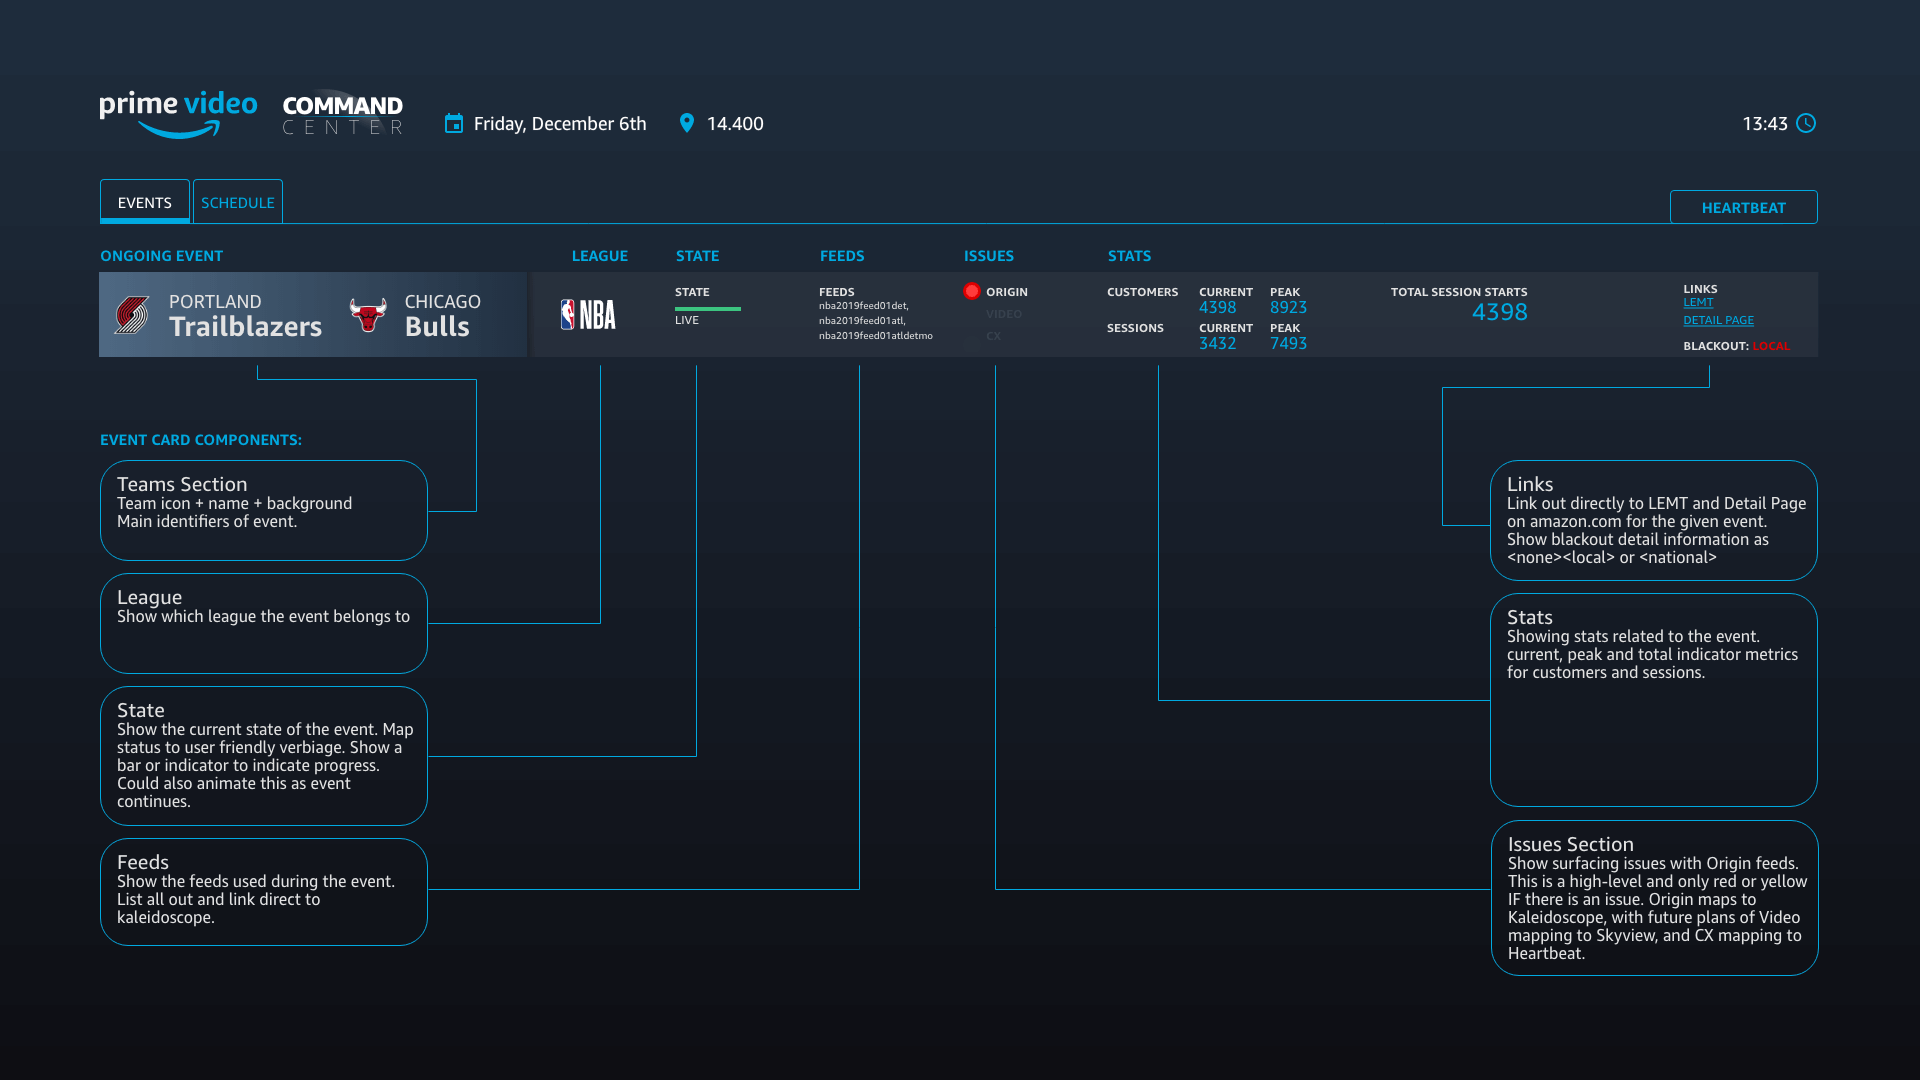Image resolution: width=1920 pixels, height=1080 pixels.
Task: Click the blackout Local status text
Action: [1770, 346]
